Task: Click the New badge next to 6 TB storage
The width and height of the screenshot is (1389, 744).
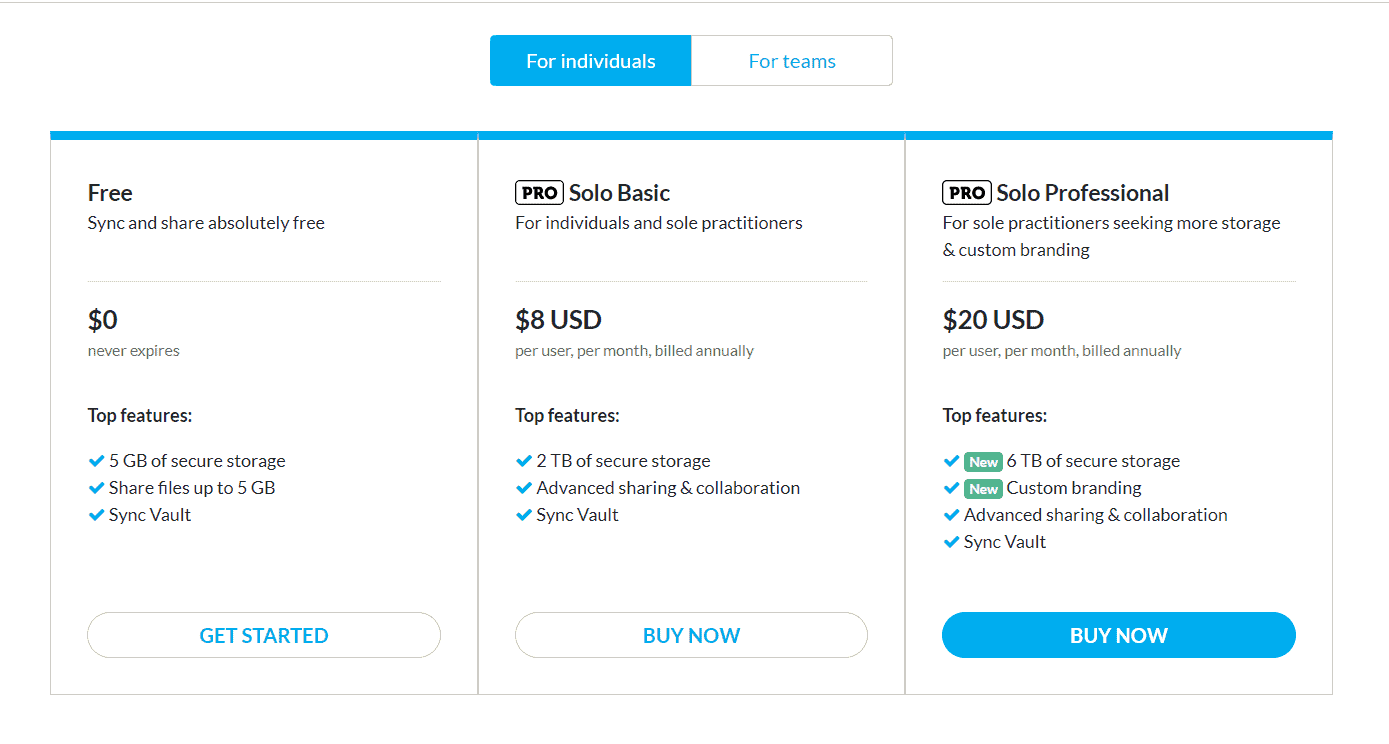Action: point(983,462)
